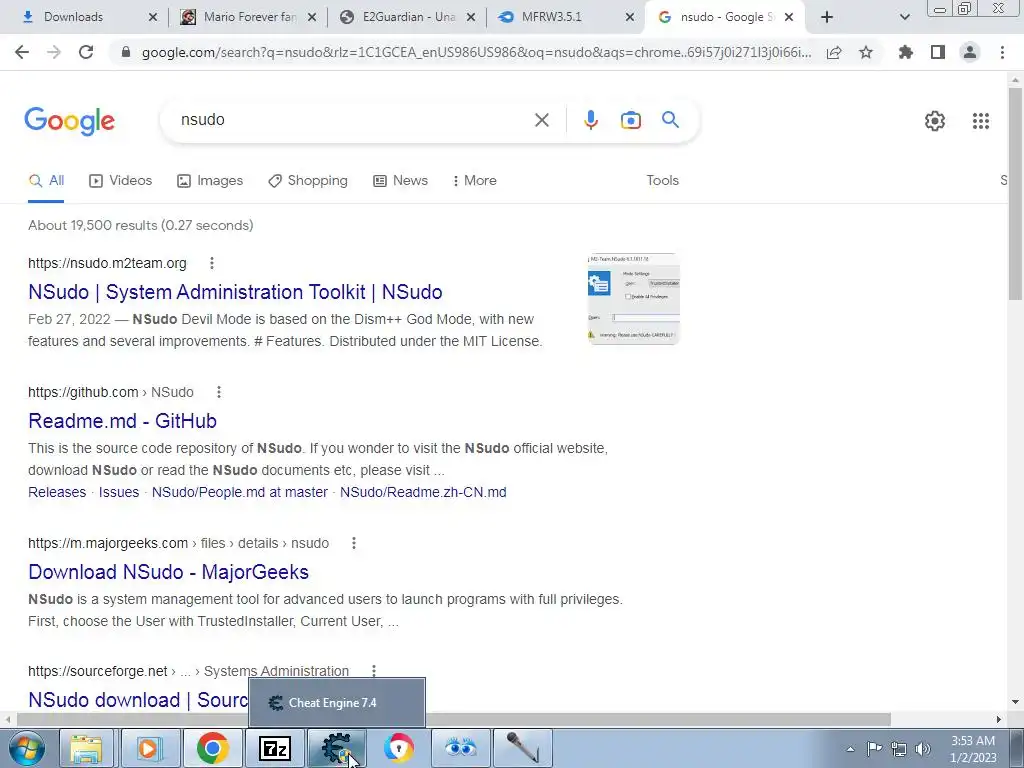Open the taskbar eyes application icon

click(460, 748)
